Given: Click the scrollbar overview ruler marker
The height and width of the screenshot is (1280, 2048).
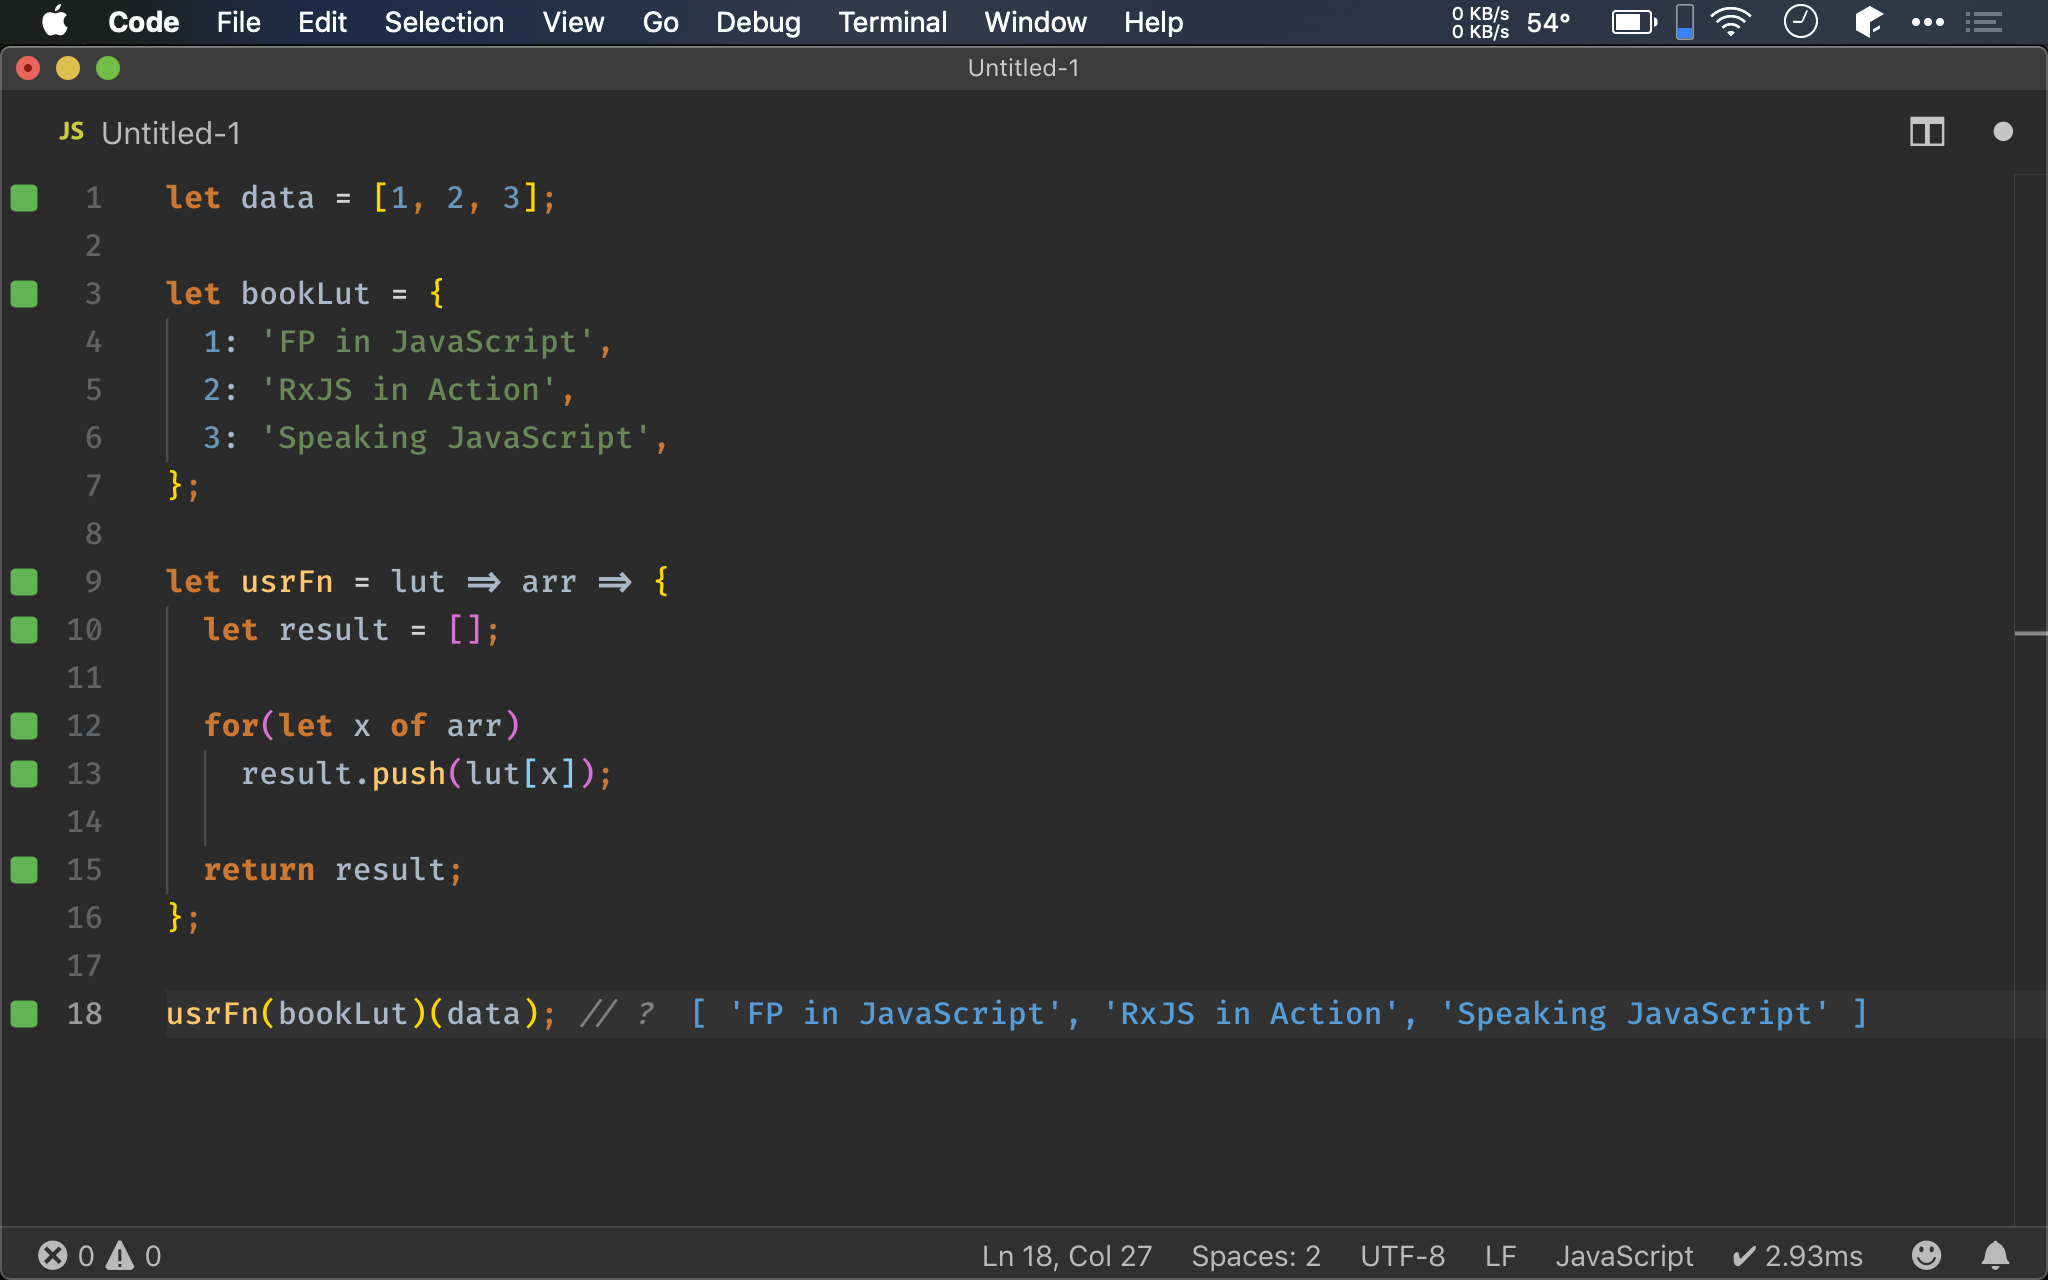Looking at the screenshot, I should [2030, 633].
